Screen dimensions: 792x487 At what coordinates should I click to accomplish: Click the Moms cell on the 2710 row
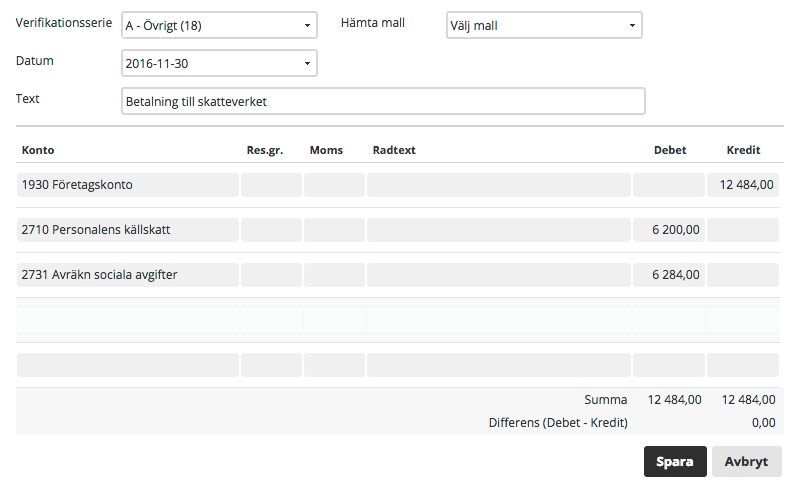[334, 230]
